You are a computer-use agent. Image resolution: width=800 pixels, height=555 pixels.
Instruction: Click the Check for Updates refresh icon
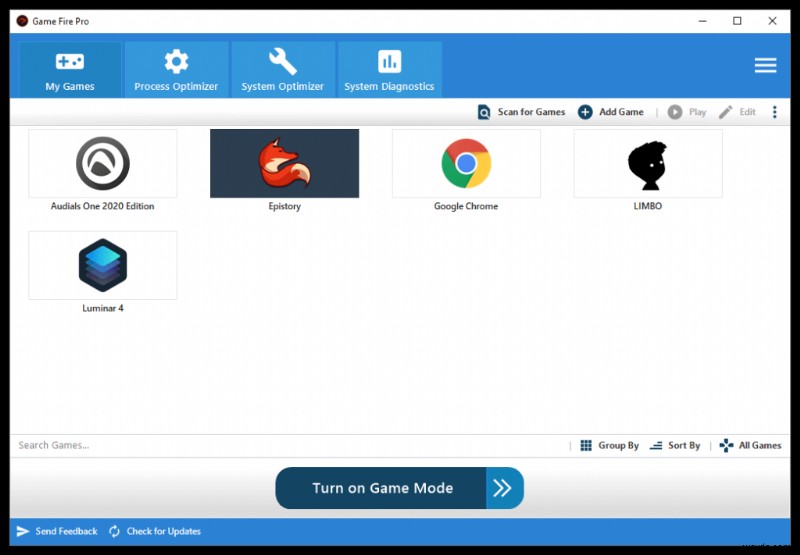(x=114, y=531)
